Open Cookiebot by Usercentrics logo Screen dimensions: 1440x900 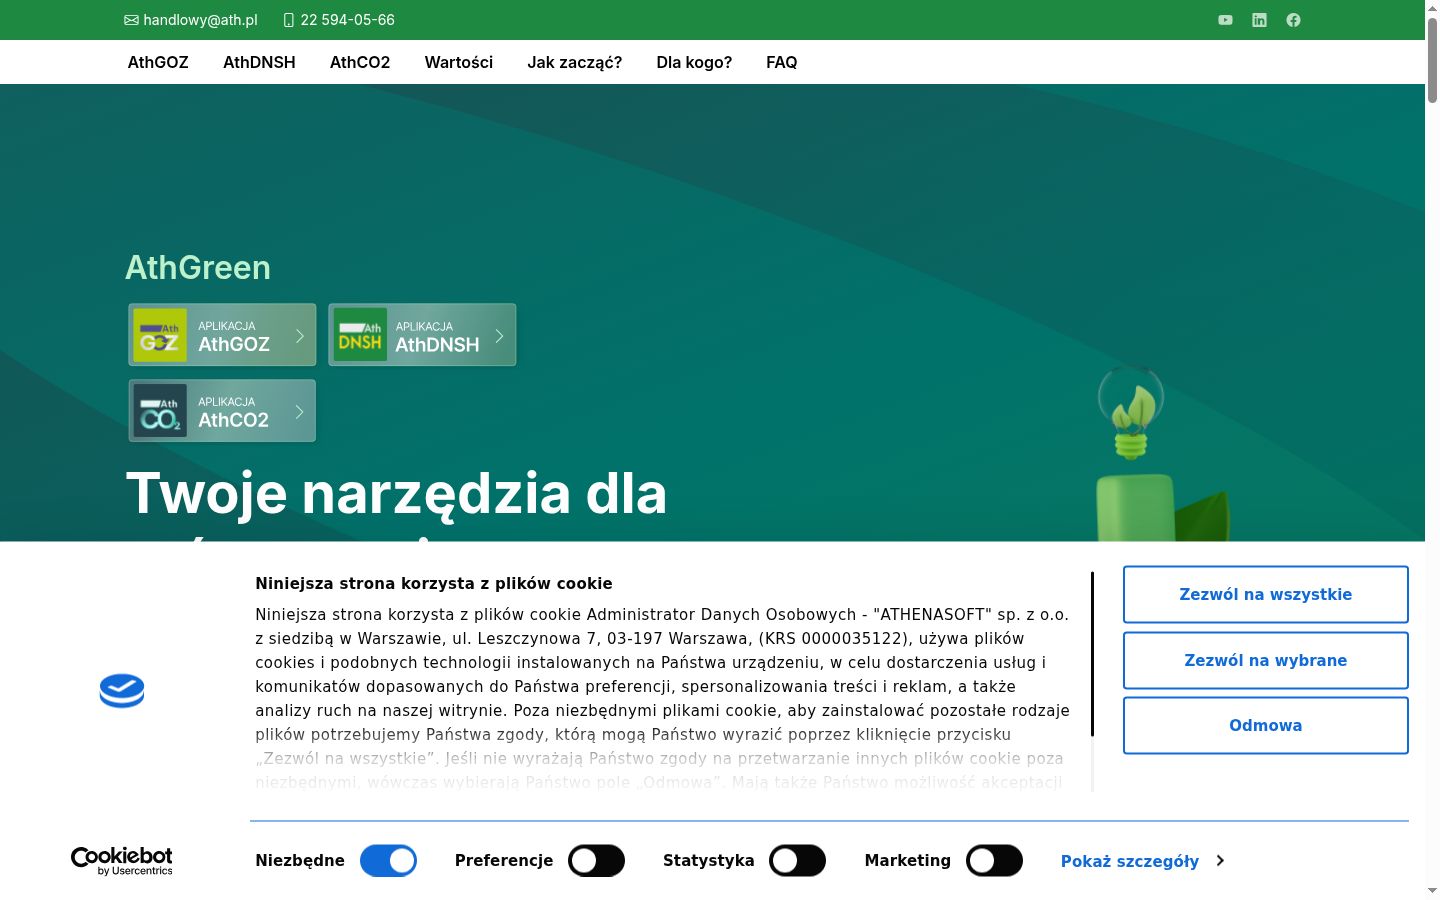pos(122,861)
